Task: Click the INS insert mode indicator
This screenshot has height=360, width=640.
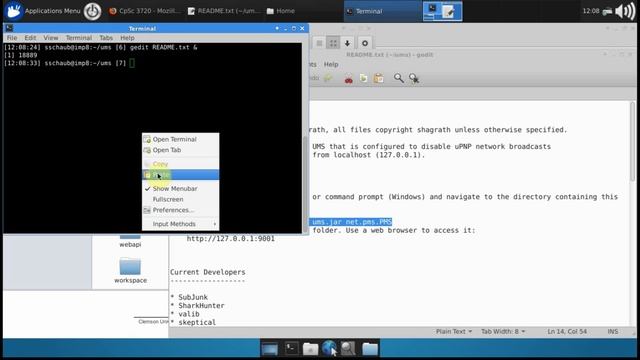Action: 613,331
